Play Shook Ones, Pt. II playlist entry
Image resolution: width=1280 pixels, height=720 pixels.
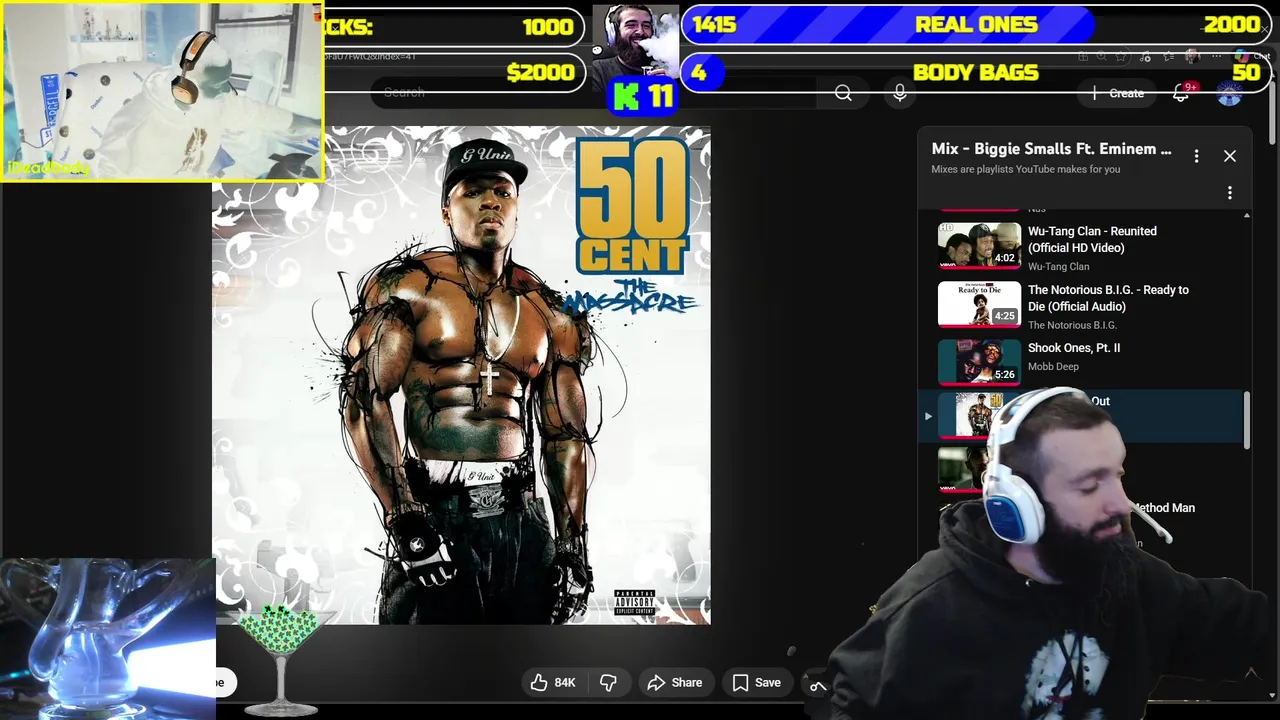[x=1074, y=348]
